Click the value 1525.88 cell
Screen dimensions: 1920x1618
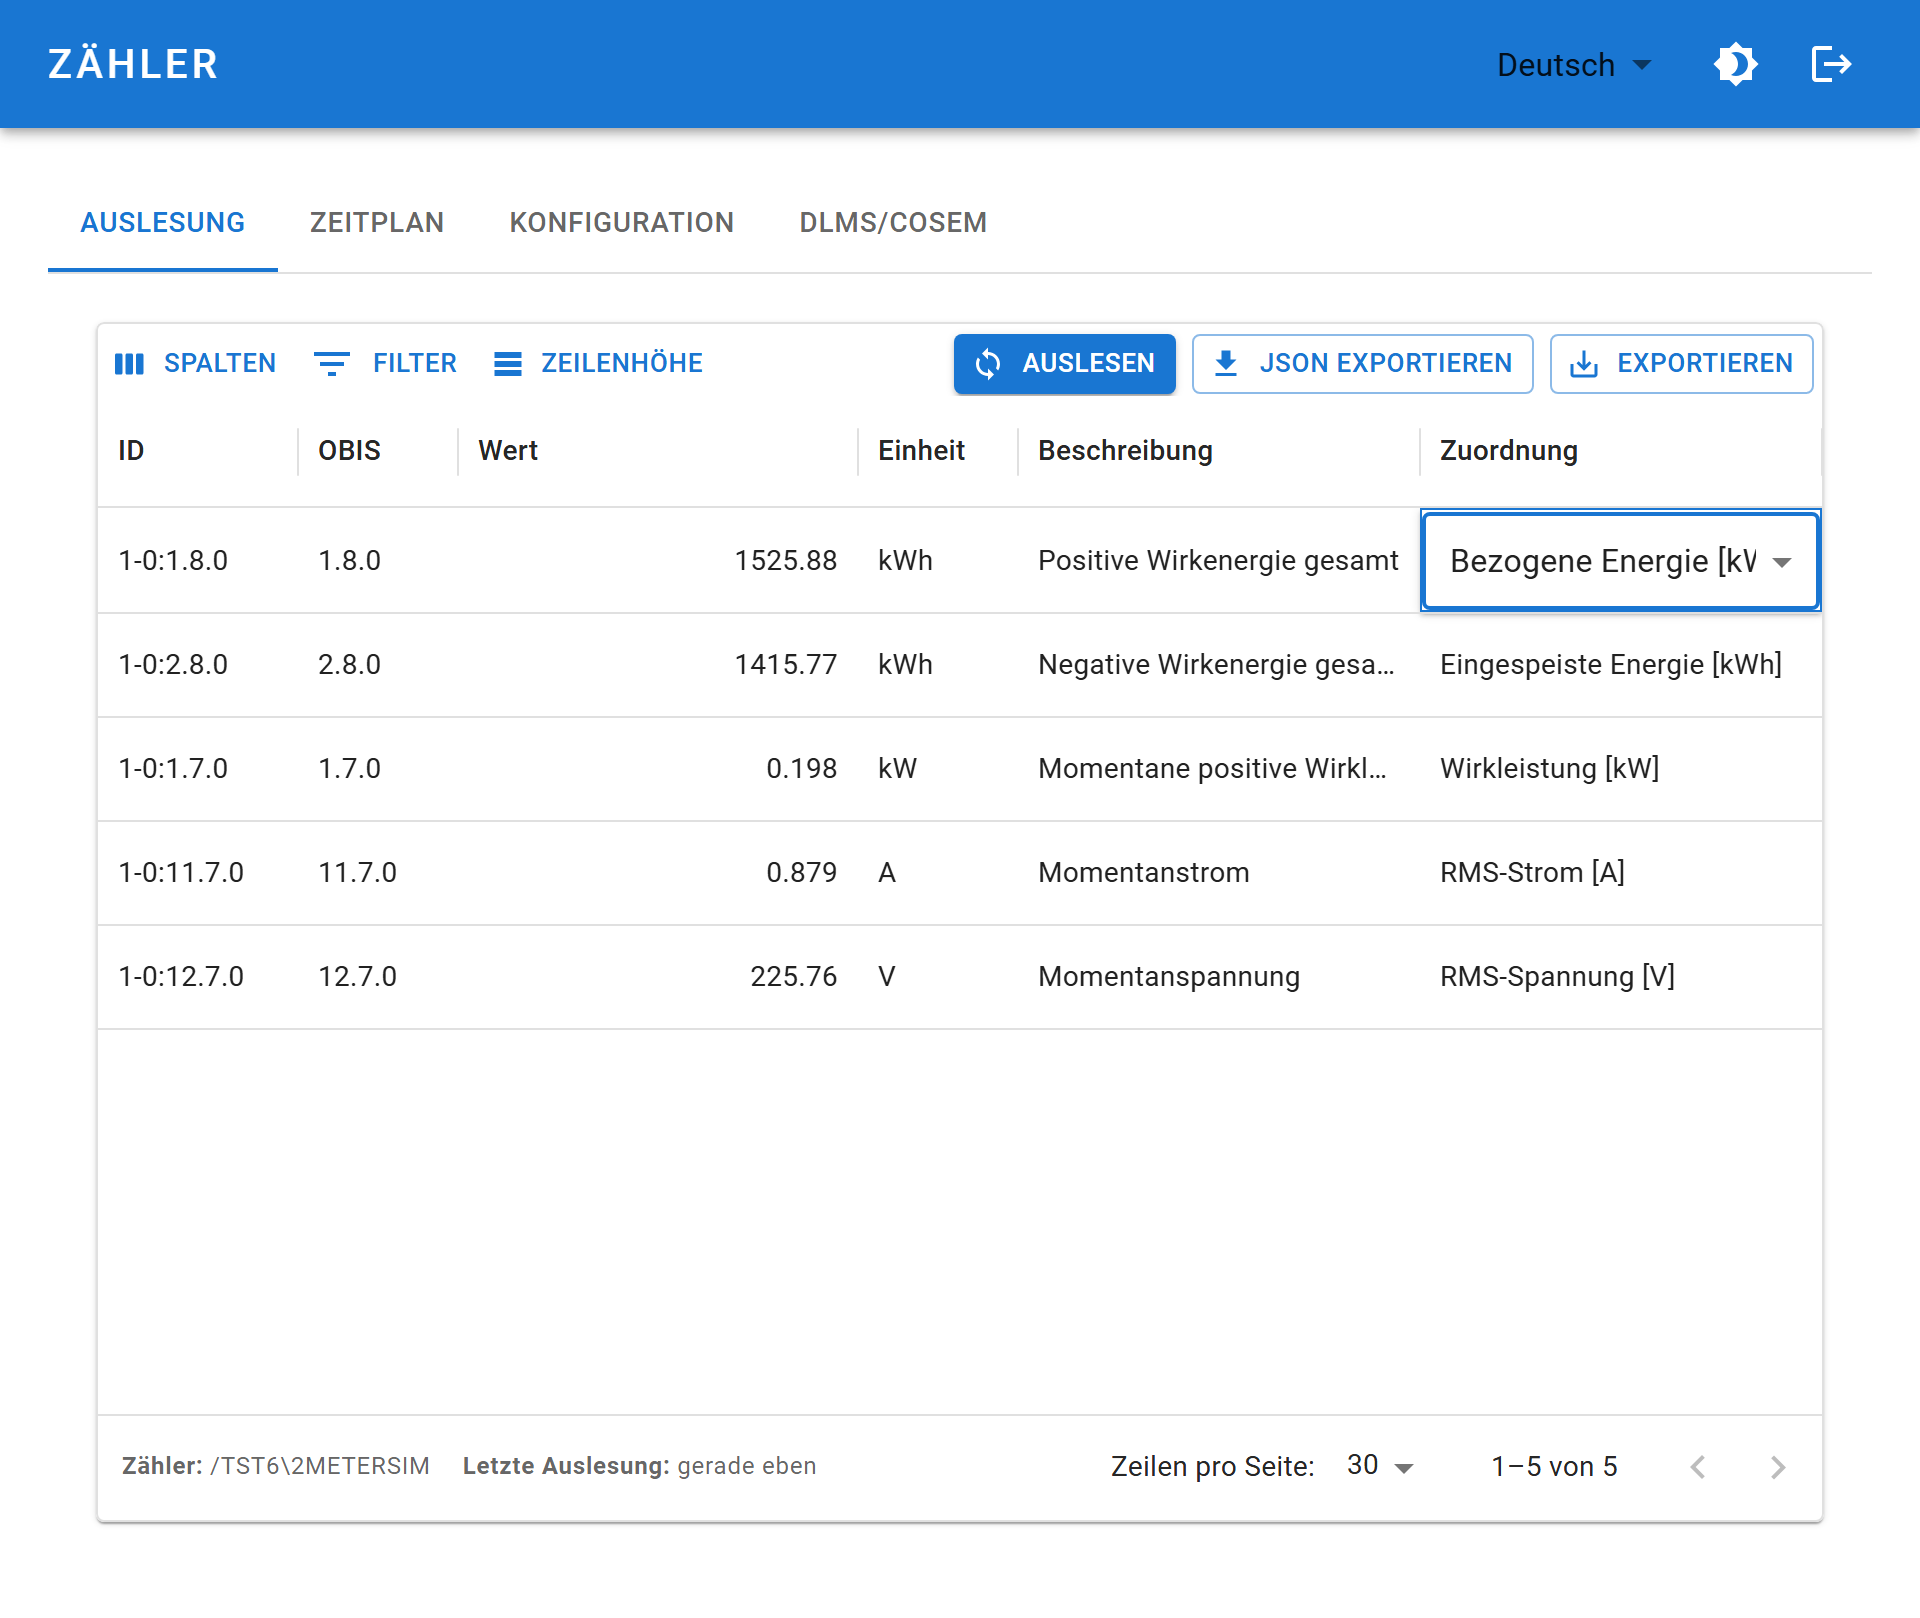(658, 560)
